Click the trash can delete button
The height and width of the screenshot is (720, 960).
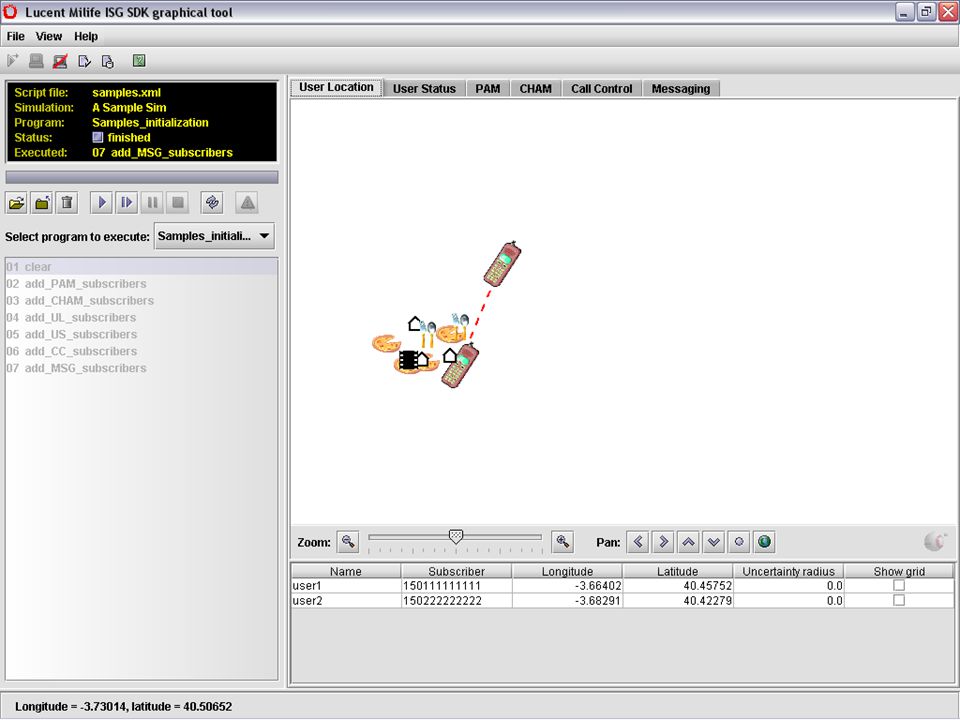coord(67,203)
